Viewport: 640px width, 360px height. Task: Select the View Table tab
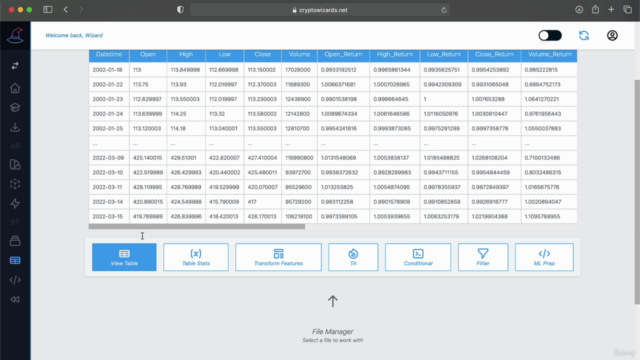click(x=124, y=257)
